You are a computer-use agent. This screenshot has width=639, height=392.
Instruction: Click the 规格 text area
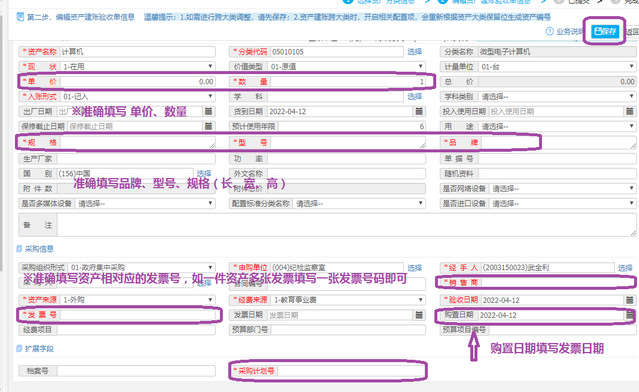pos(138,142)
